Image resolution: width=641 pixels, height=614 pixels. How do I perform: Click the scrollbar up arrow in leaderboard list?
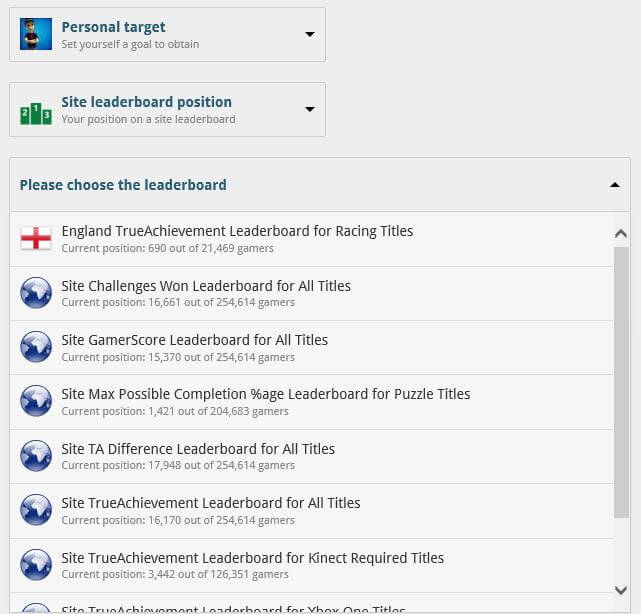pyautogui.click(x=621, y=233)
